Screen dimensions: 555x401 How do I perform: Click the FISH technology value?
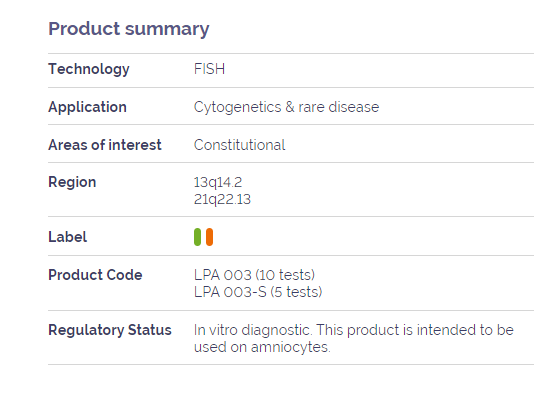coord(209,69)
